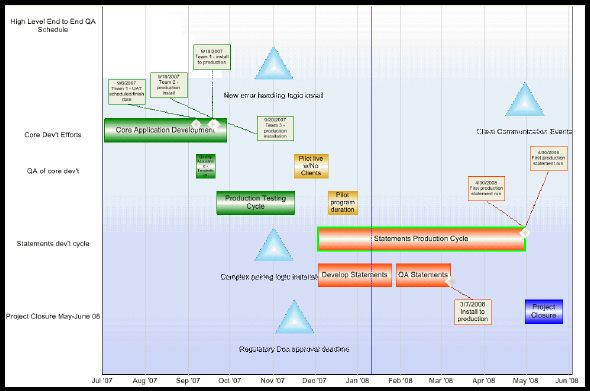
Task: Click the Aug '07 axis label
Action: coord(144,380)
